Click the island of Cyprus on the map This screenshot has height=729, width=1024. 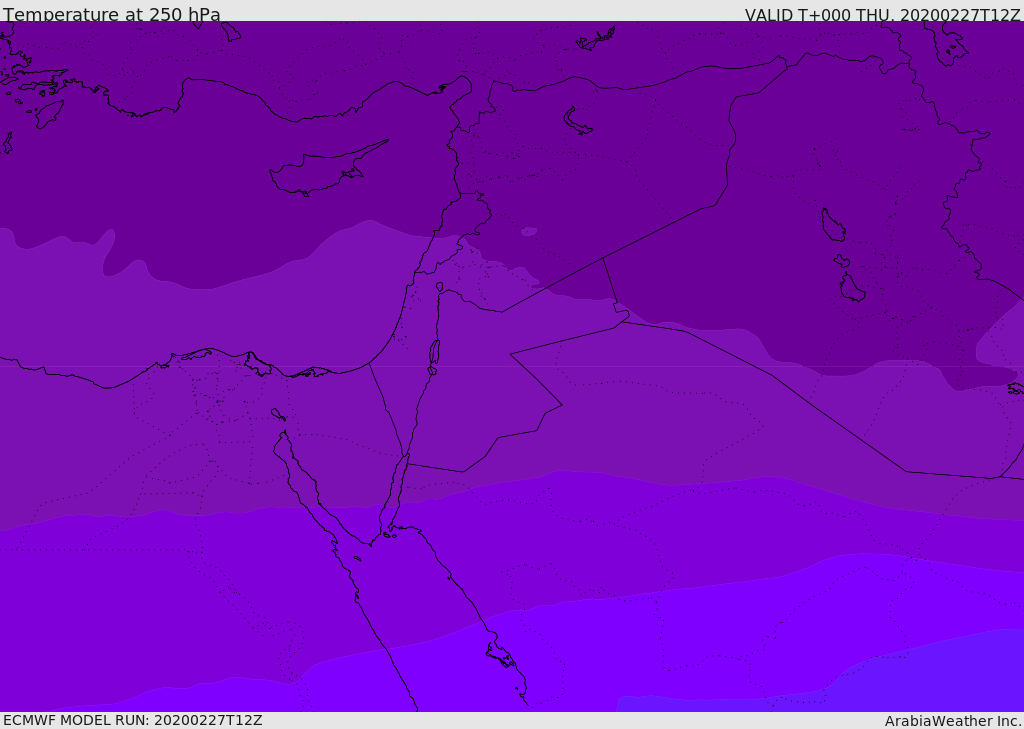click(x=327, y=169)
